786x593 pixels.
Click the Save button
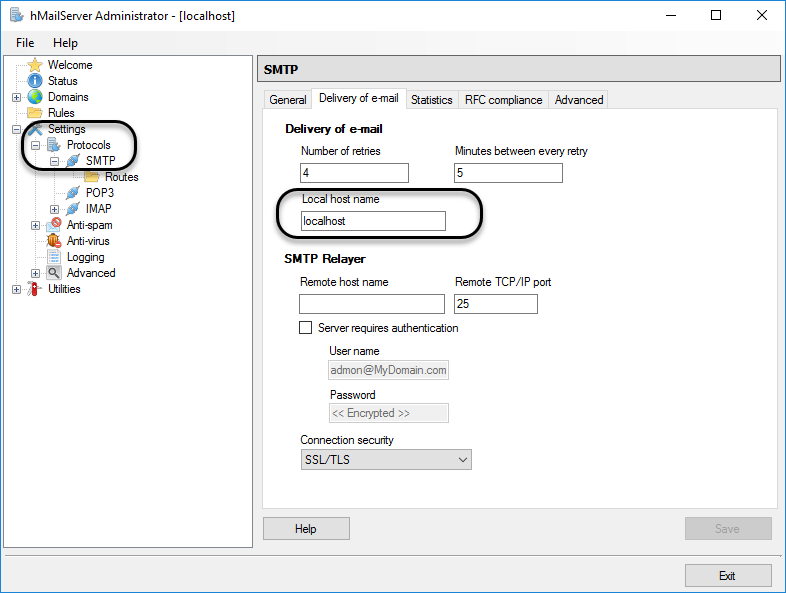(x=728, y=529)
